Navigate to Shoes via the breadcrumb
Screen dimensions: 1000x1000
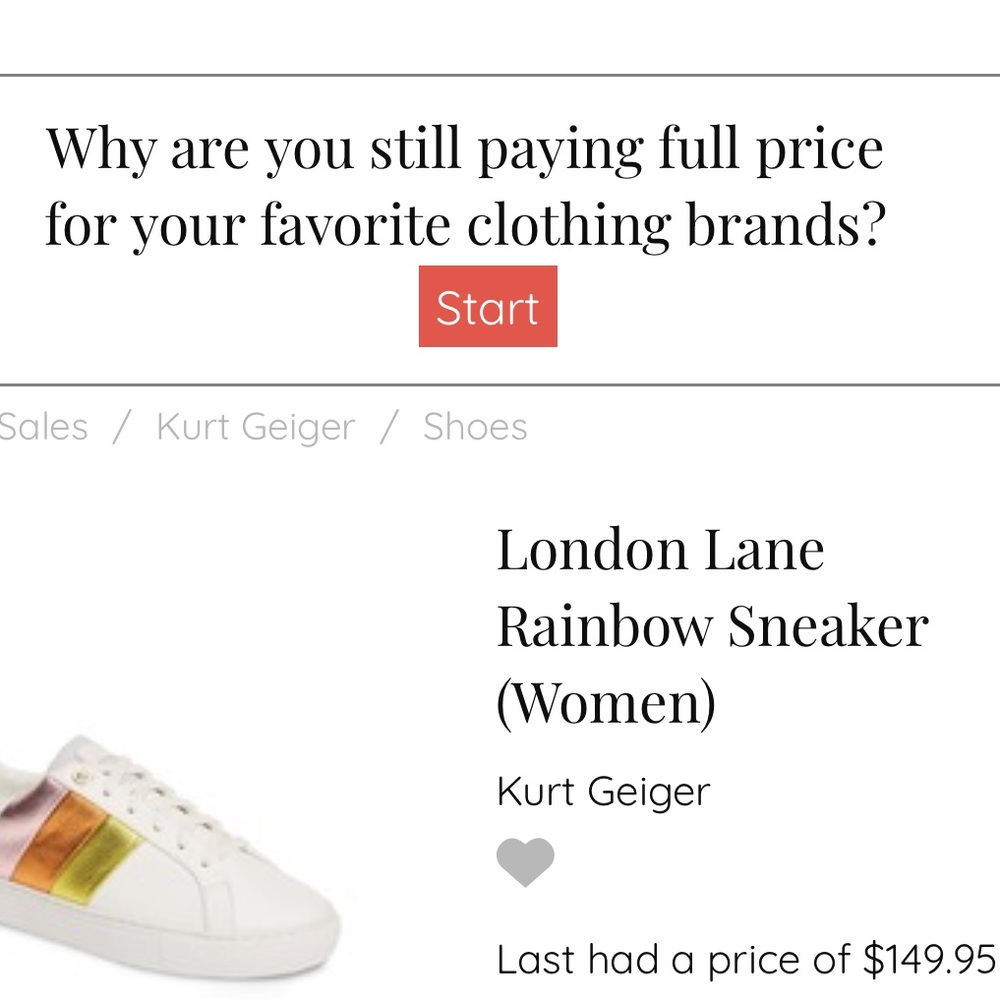tap(474, 426)
